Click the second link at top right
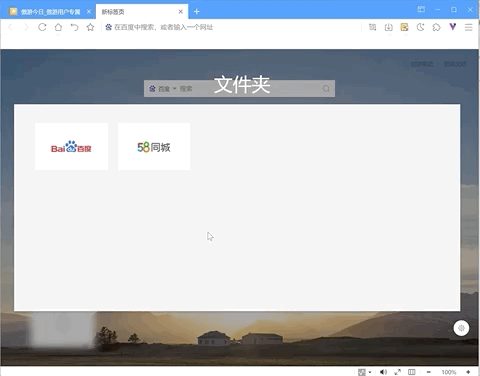480x376 pixels. [x=455, y=64]
